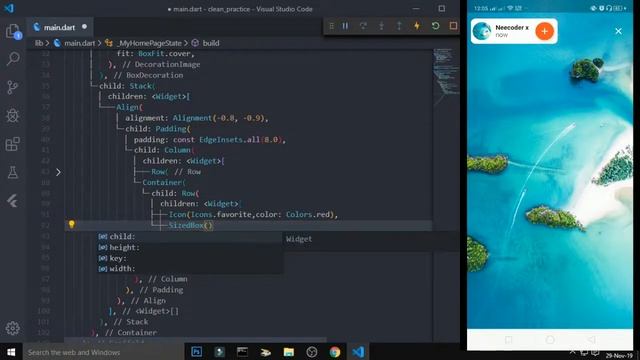Open the Flutter sidebar icon
Image resolution: width=640 pixels, height=360 pixels.
(13, 201)
